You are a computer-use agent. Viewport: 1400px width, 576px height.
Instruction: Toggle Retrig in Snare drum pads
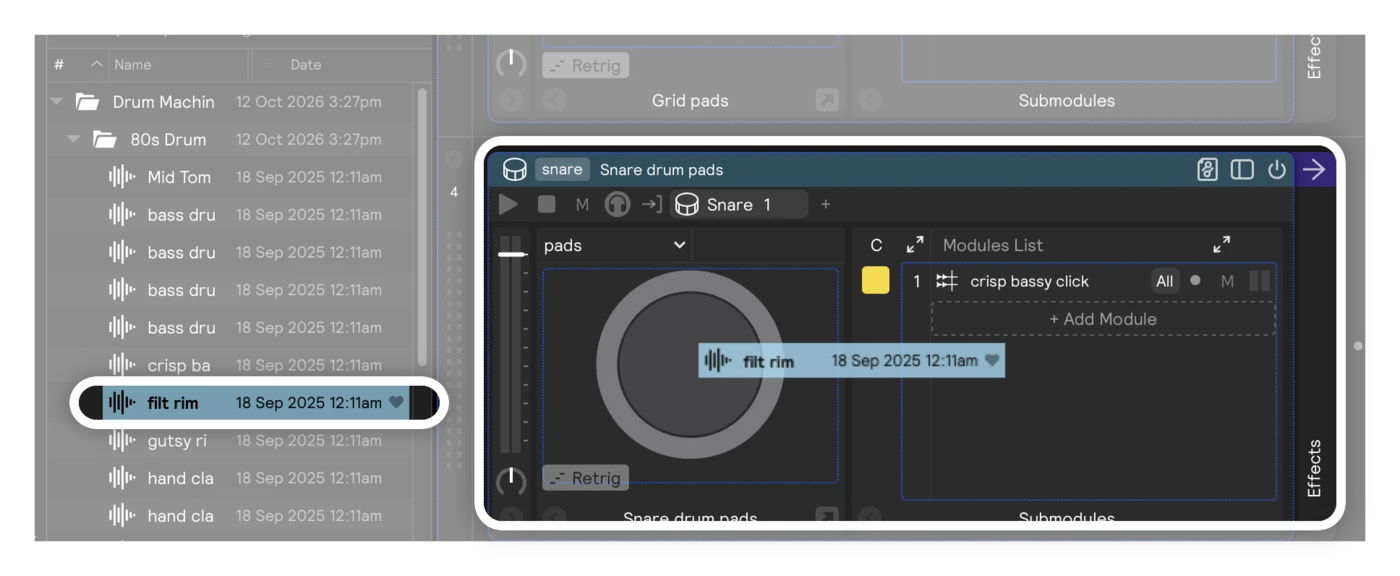tap(586, 478)
